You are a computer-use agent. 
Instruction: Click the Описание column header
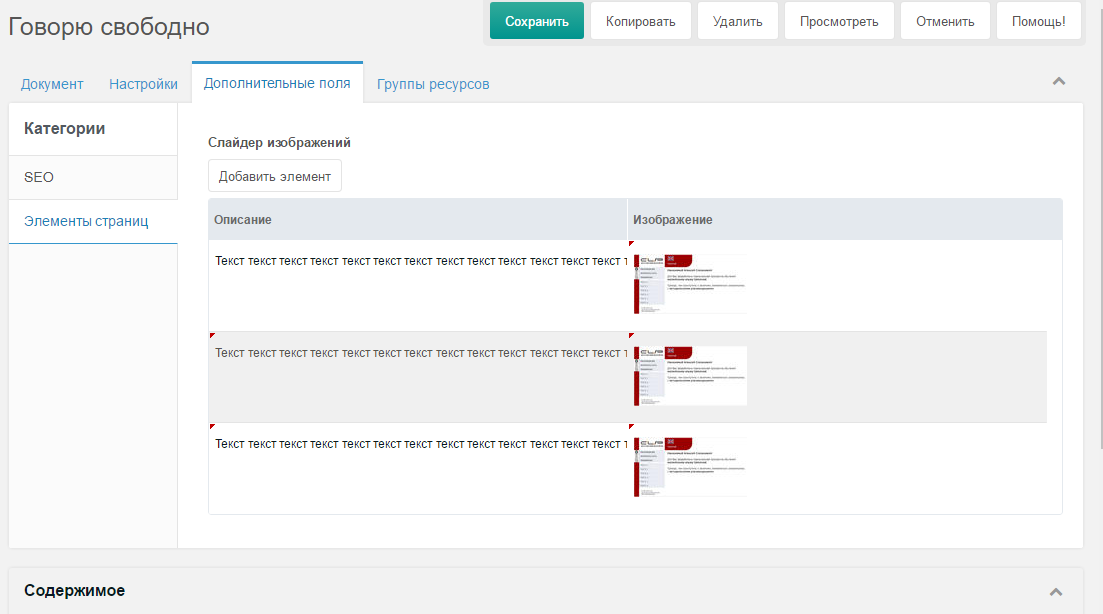[417, 219]
